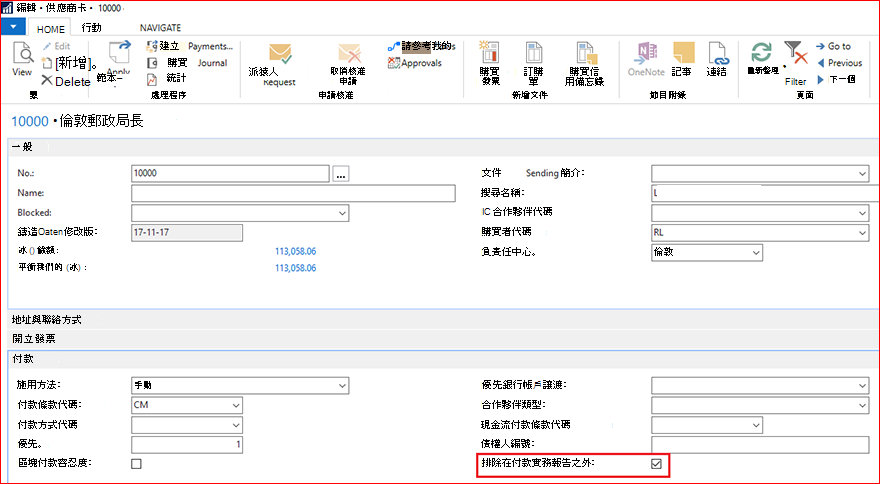Switch to HOME ribbon tab
The image size is (880, 484).
coord(51,29)
